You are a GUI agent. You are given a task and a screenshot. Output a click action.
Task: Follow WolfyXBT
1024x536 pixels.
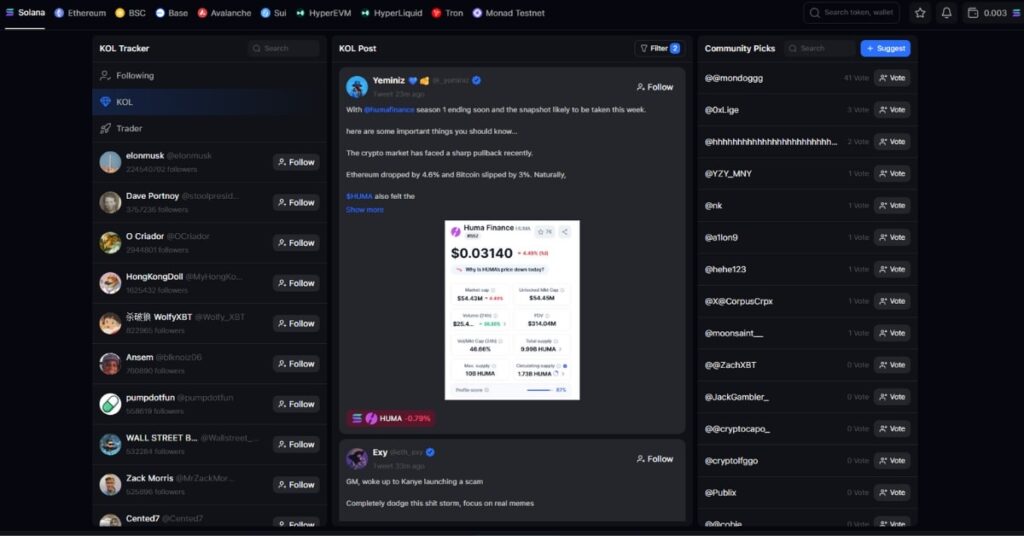(x=296, y=324)
